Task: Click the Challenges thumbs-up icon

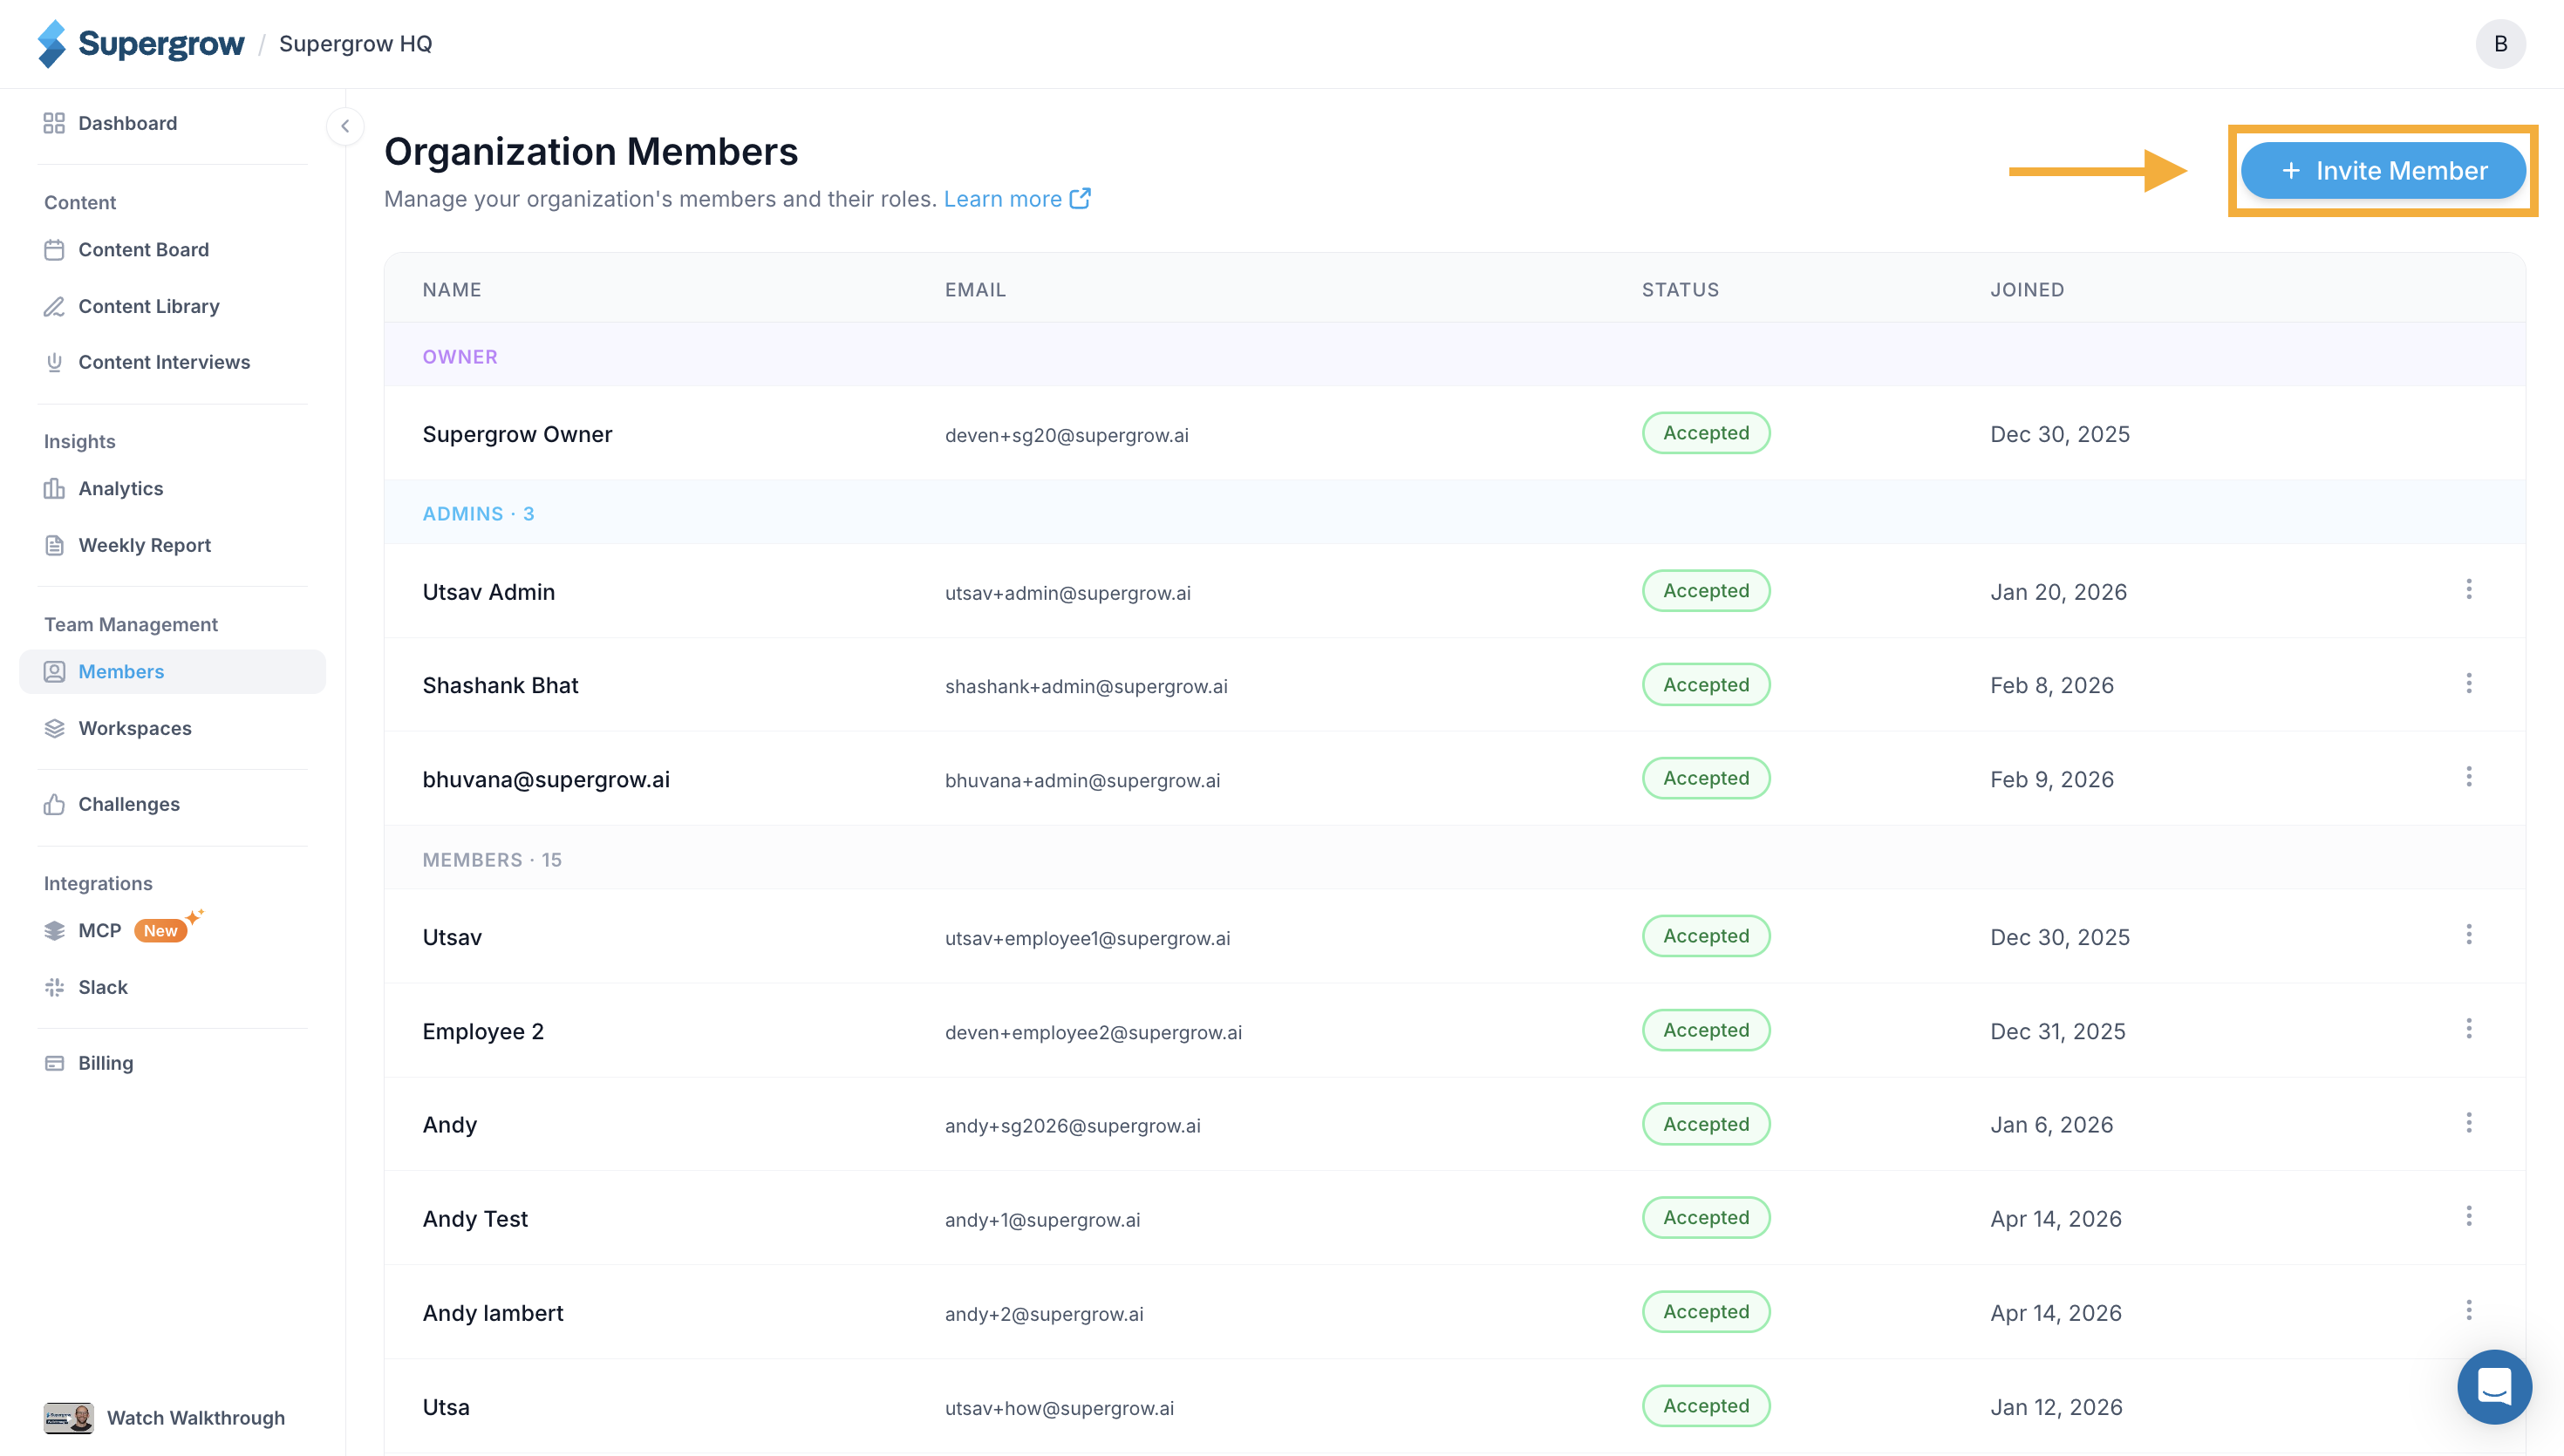Action: 54,805
